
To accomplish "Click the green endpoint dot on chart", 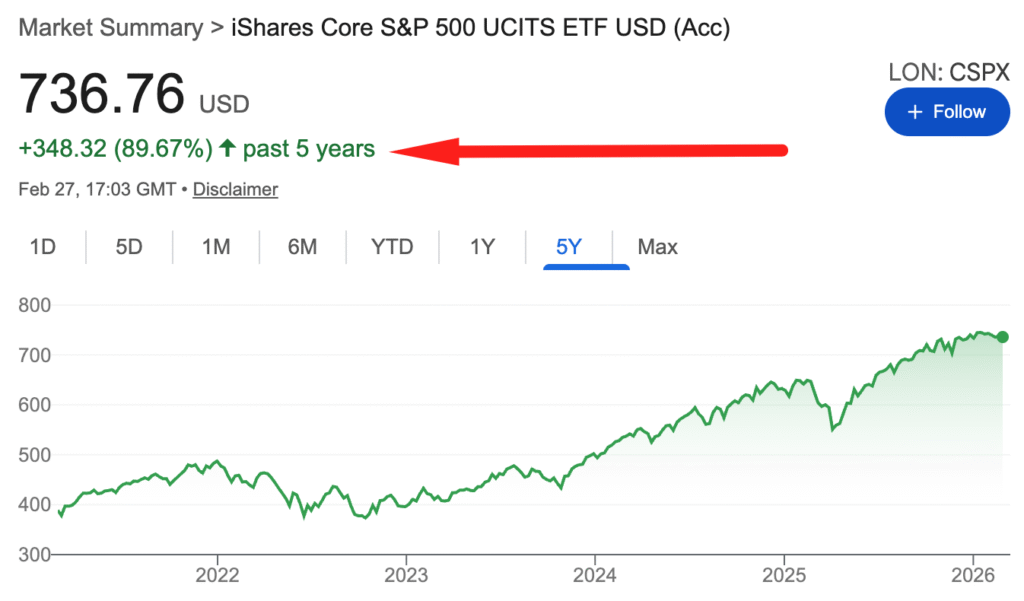I will click(1003, 337).
